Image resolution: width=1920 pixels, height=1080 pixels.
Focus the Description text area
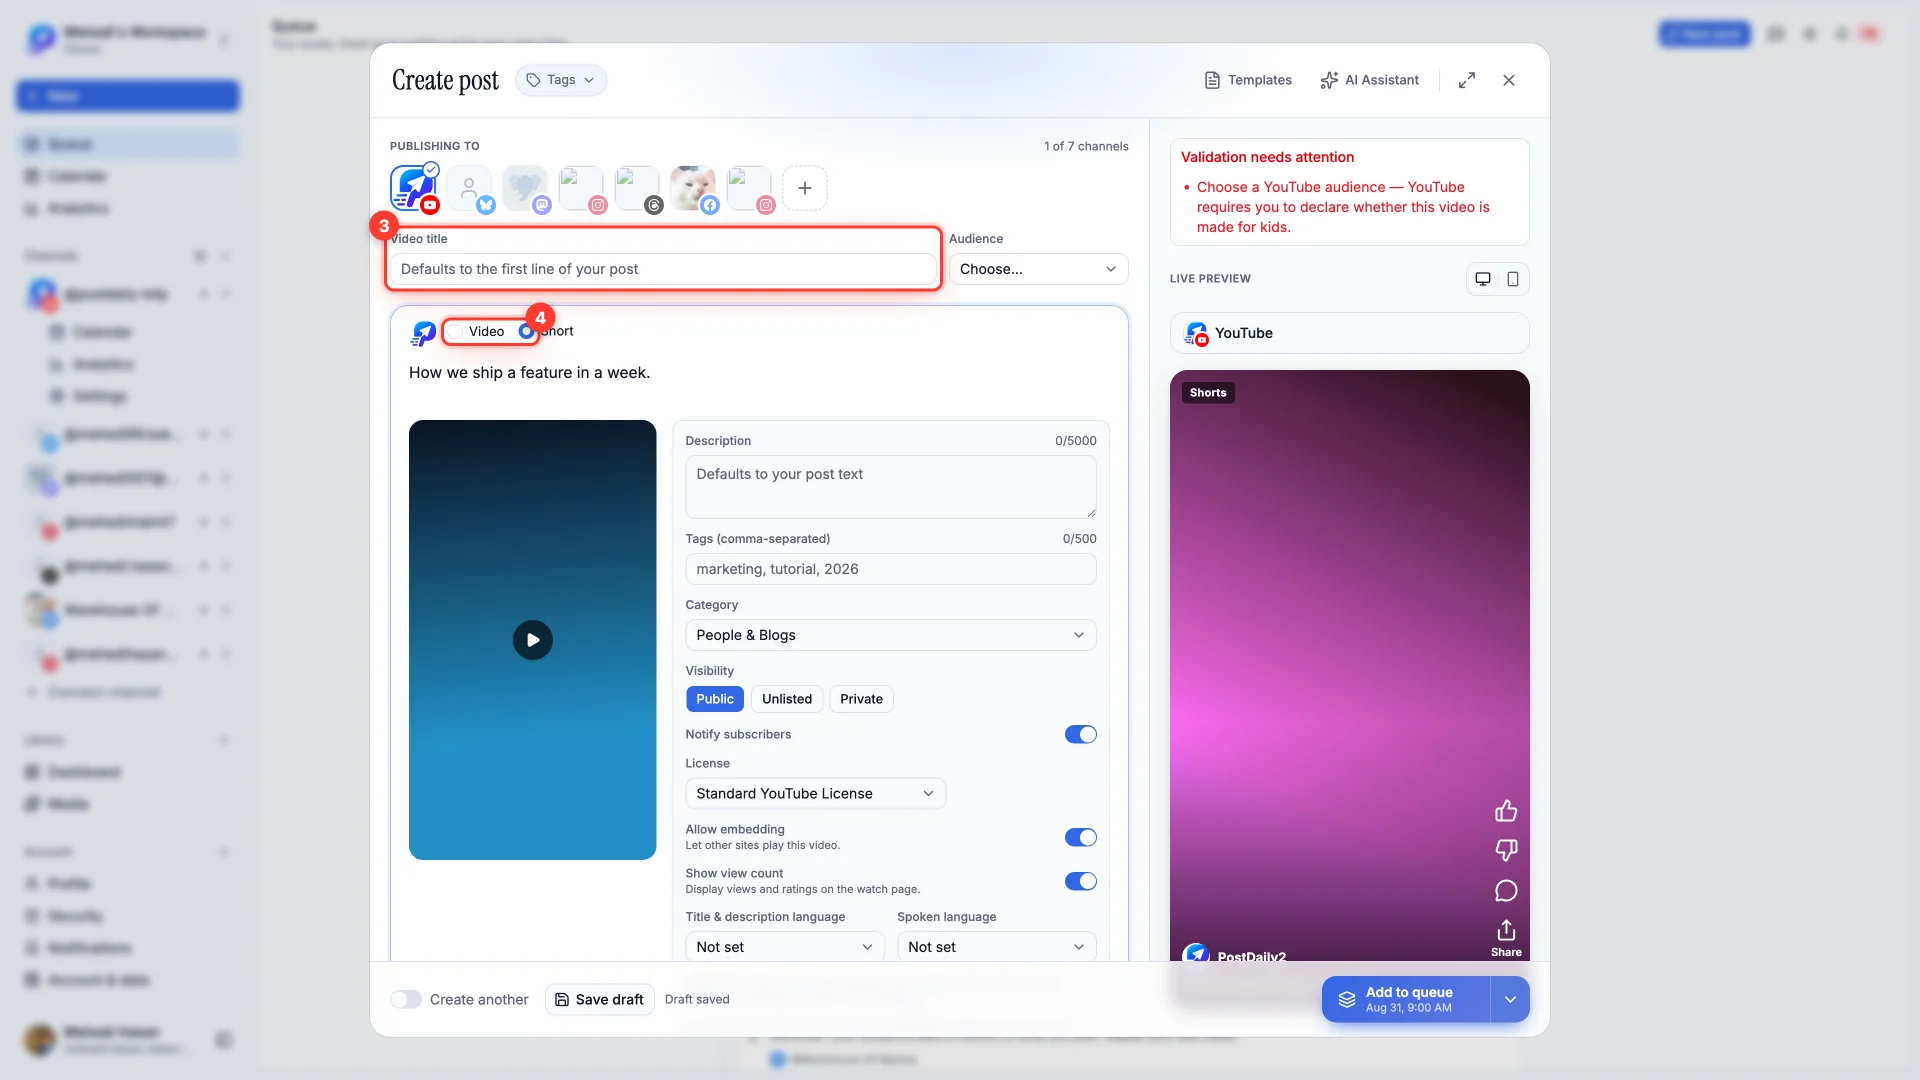click(x=890, y=487)
